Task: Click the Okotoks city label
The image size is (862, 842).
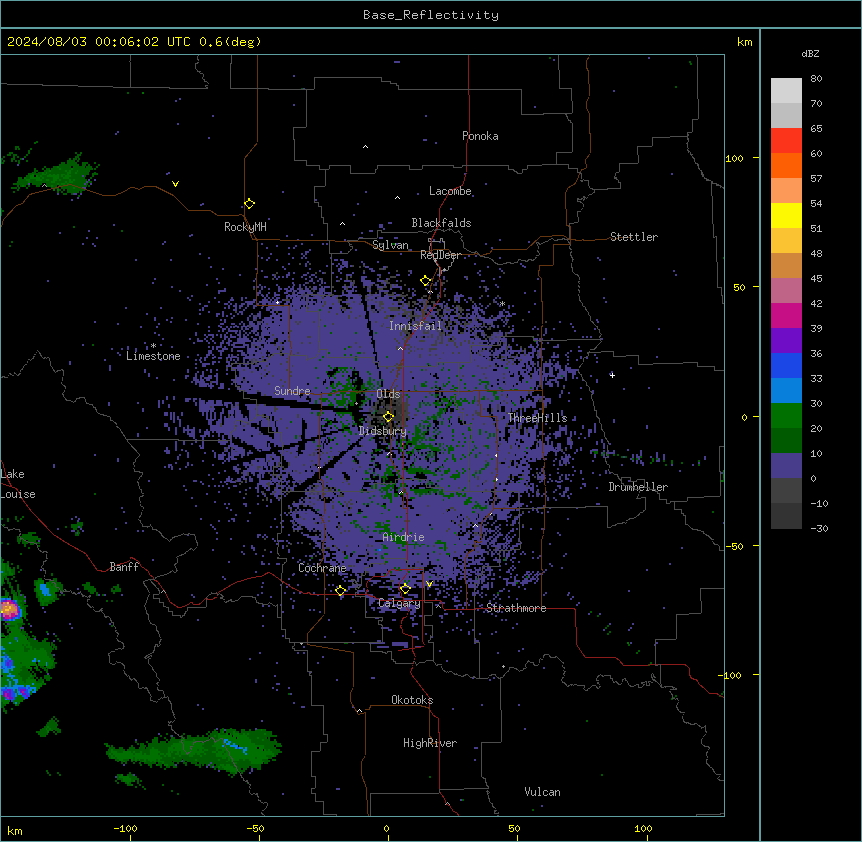Action: [x=412, y=700]
